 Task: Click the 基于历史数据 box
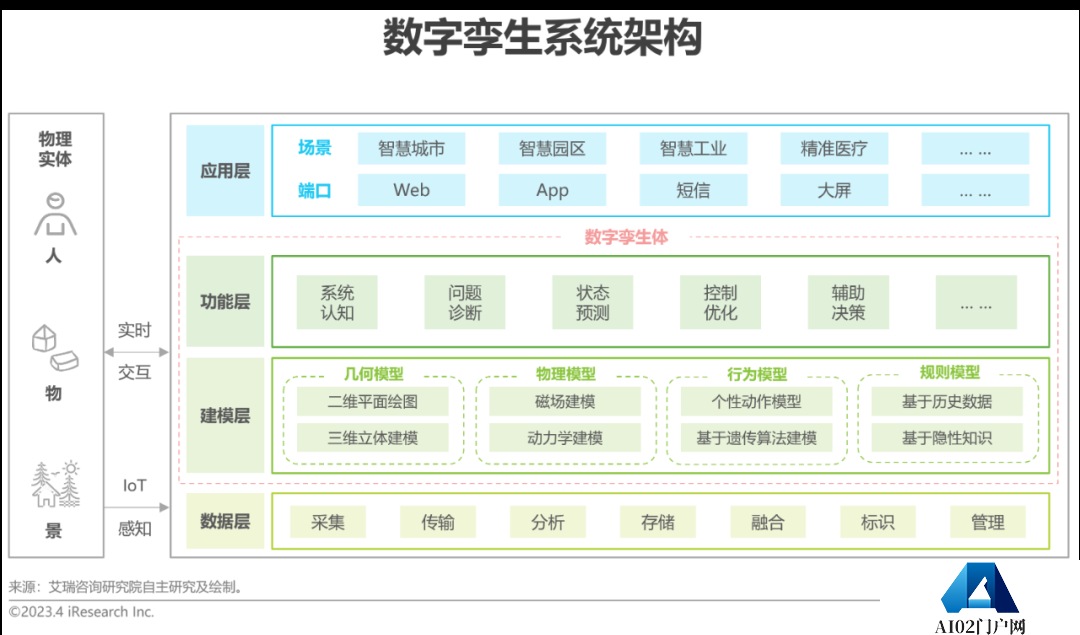click(x=947, y=402)
